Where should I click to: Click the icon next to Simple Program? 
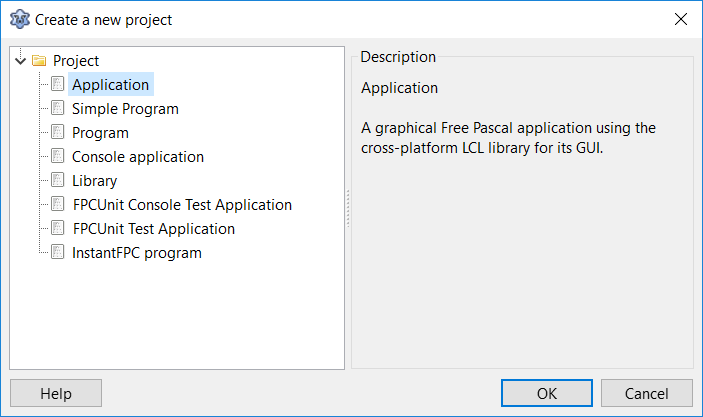tap(57, 109)
